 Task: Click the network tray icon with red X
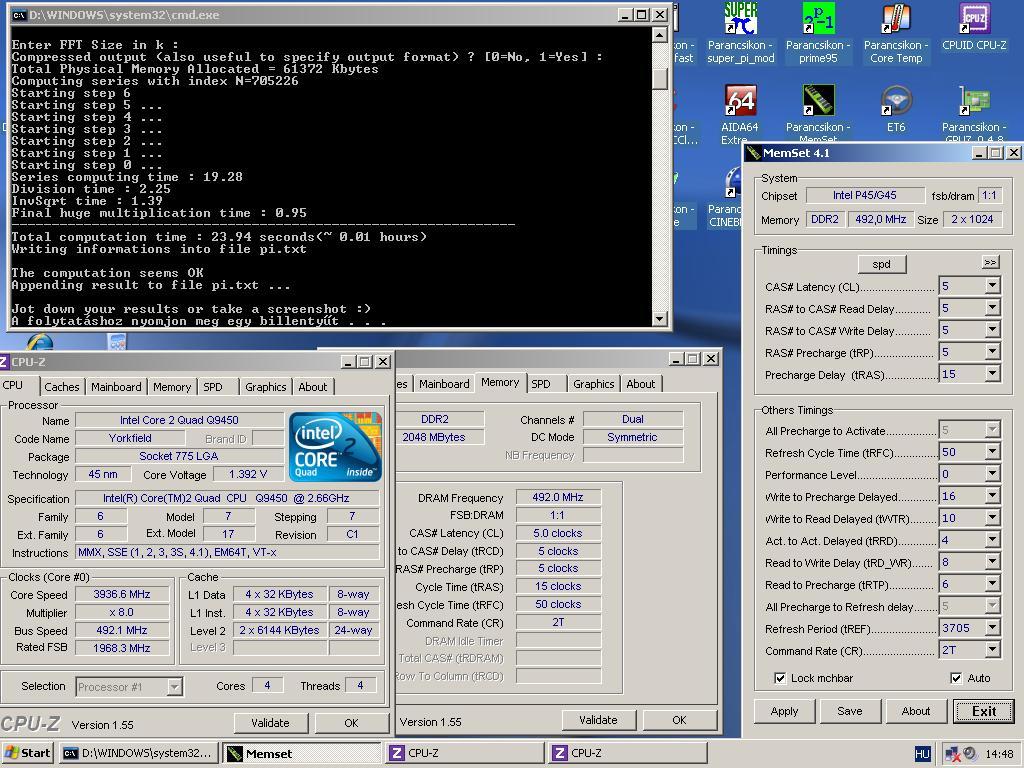(953, 754)
